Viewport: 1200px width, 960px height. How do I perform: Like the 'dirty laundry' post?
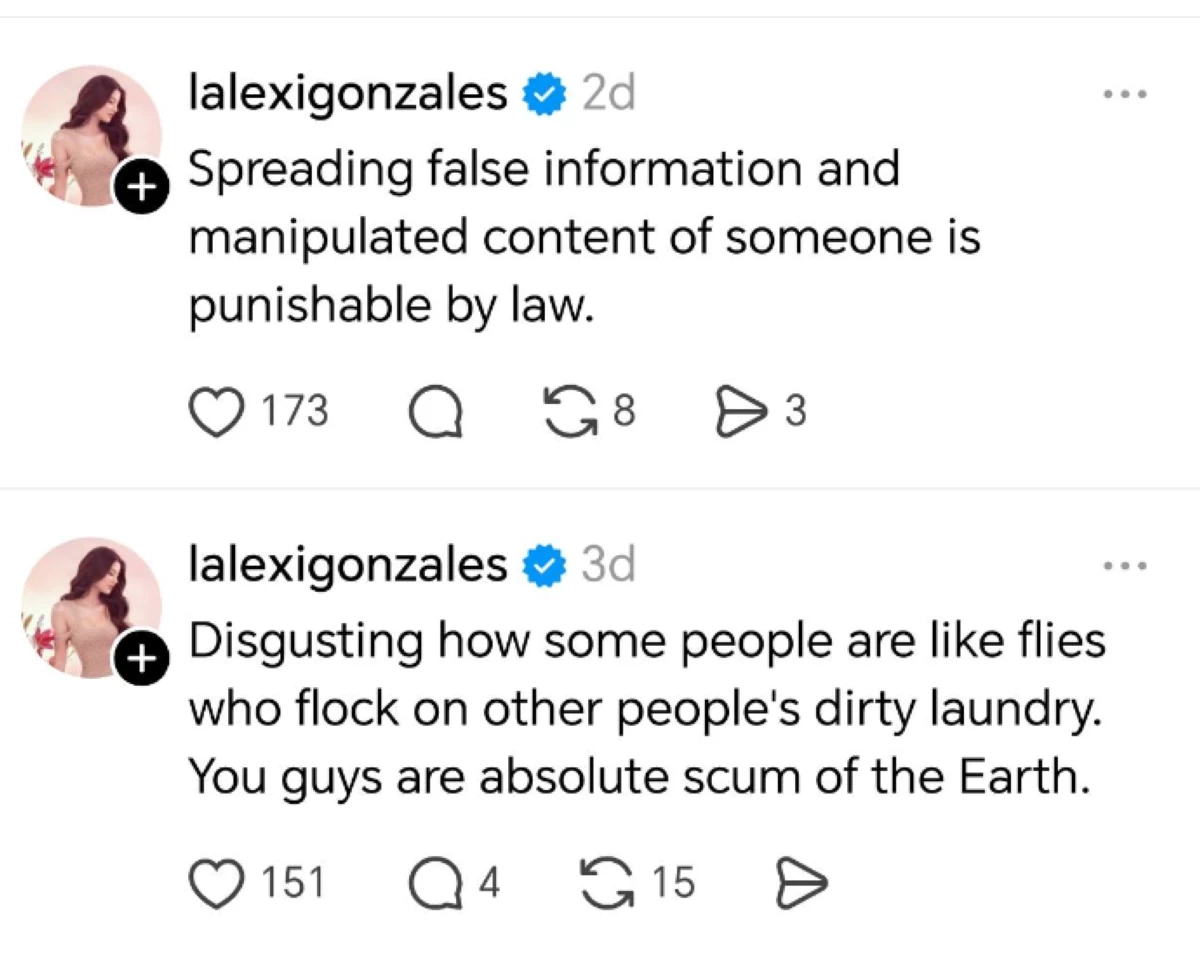pos(216,882)
